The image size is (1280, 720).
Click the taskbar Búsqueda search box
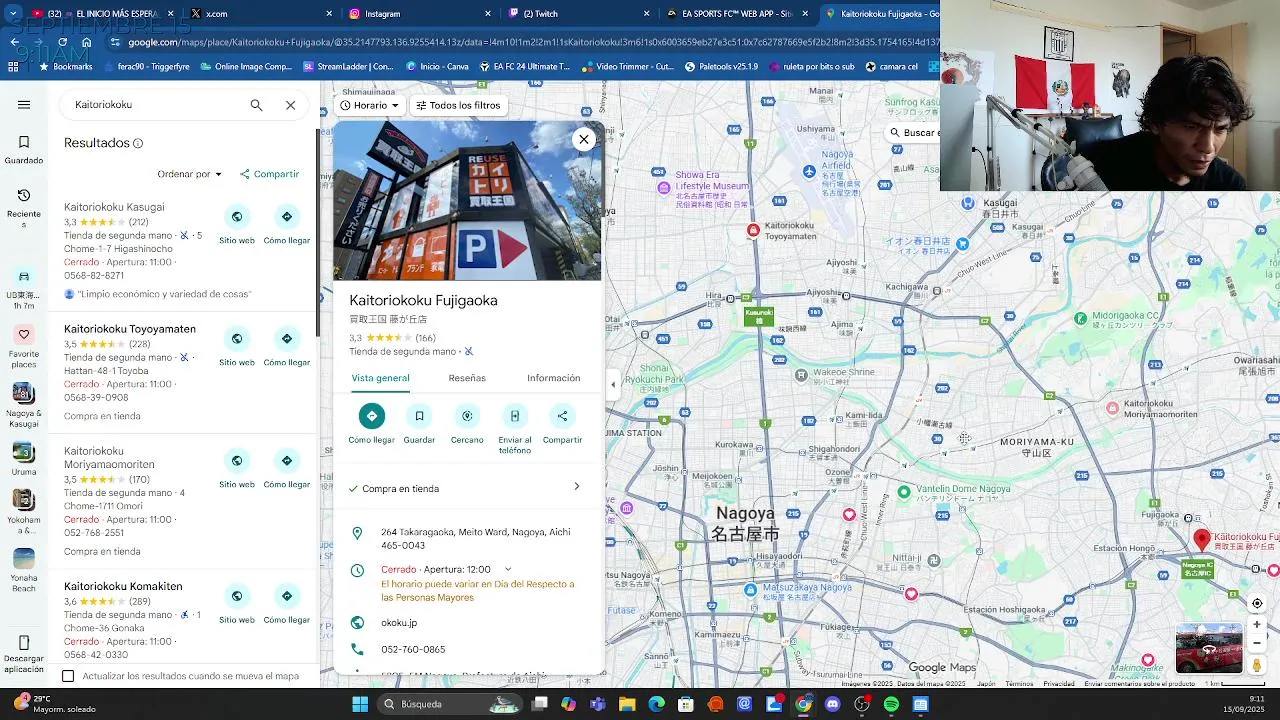pyautogui.click(x=449, y=704)
